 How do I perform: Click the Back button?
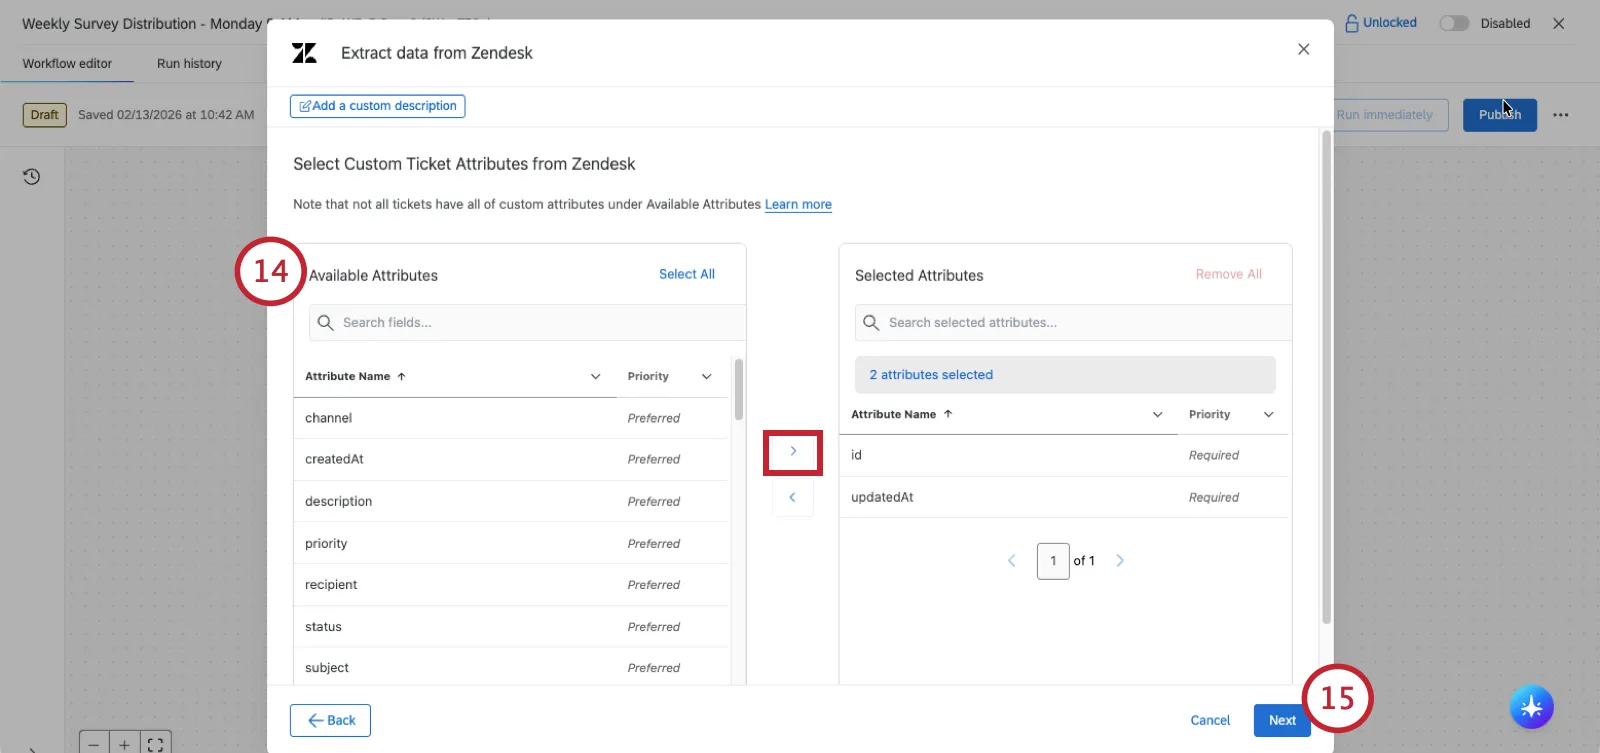click(x=330, y=720)
